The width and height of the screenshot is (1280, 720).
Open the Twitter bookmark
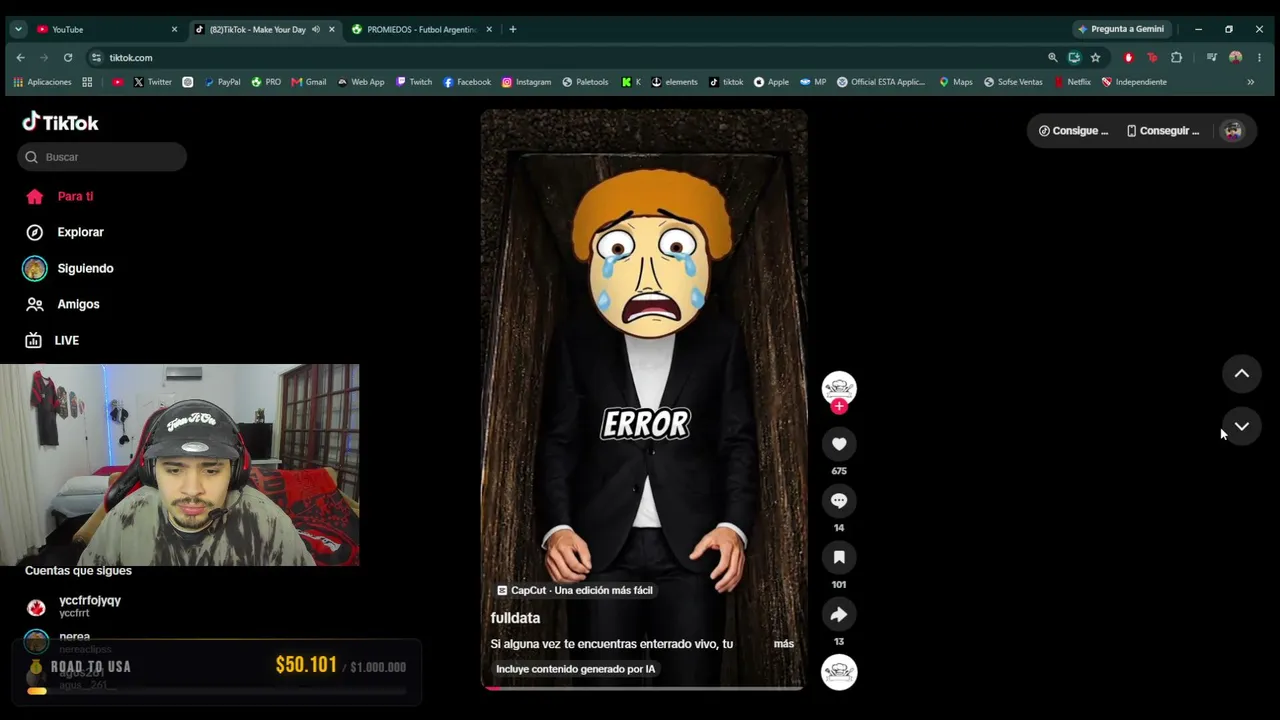coord(153,82)
